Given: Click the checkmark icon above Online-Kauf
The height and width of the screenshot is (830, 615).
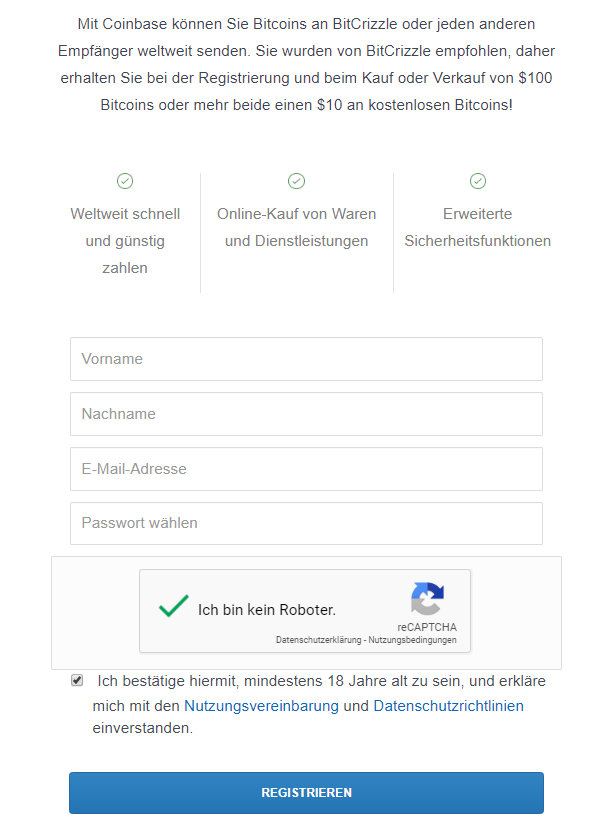Looking at the screenshot, I should pyautogui.click(x=296, y=181).
